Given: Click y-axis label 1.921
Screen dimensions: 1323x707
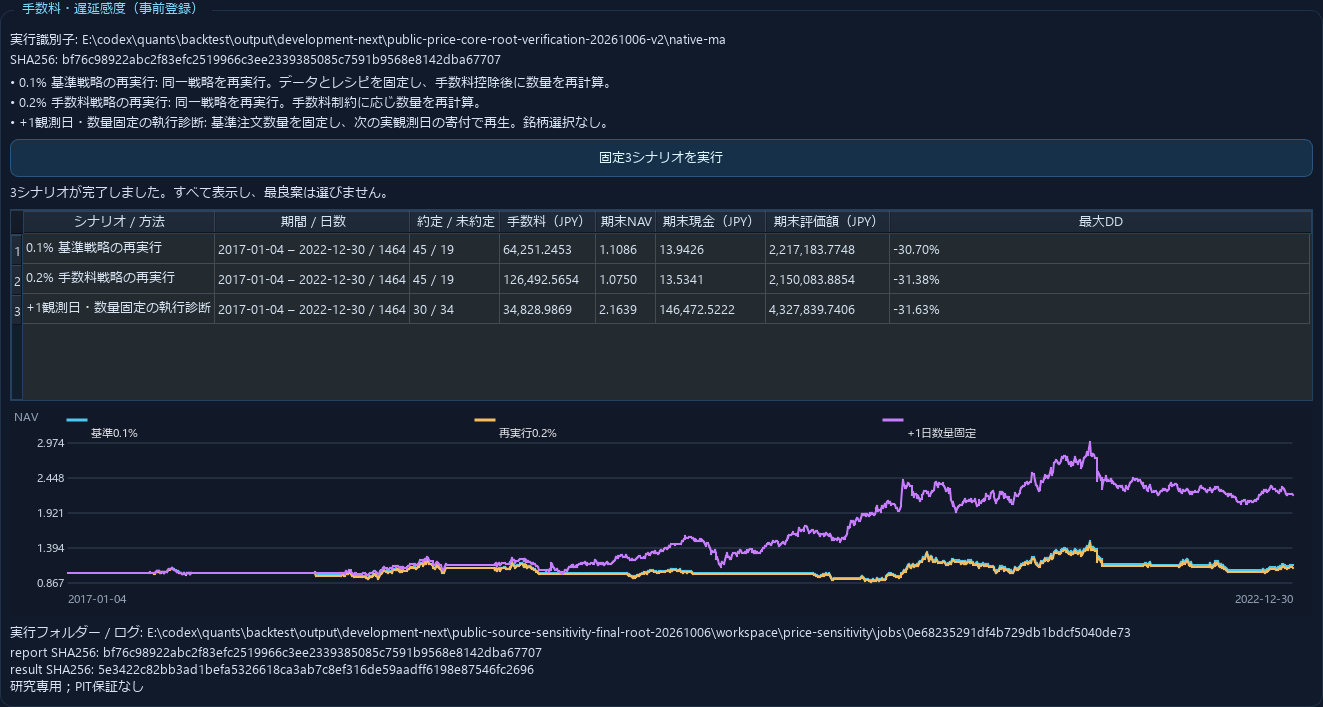Looking at the screenshot, I should click(x=50, y=513).
